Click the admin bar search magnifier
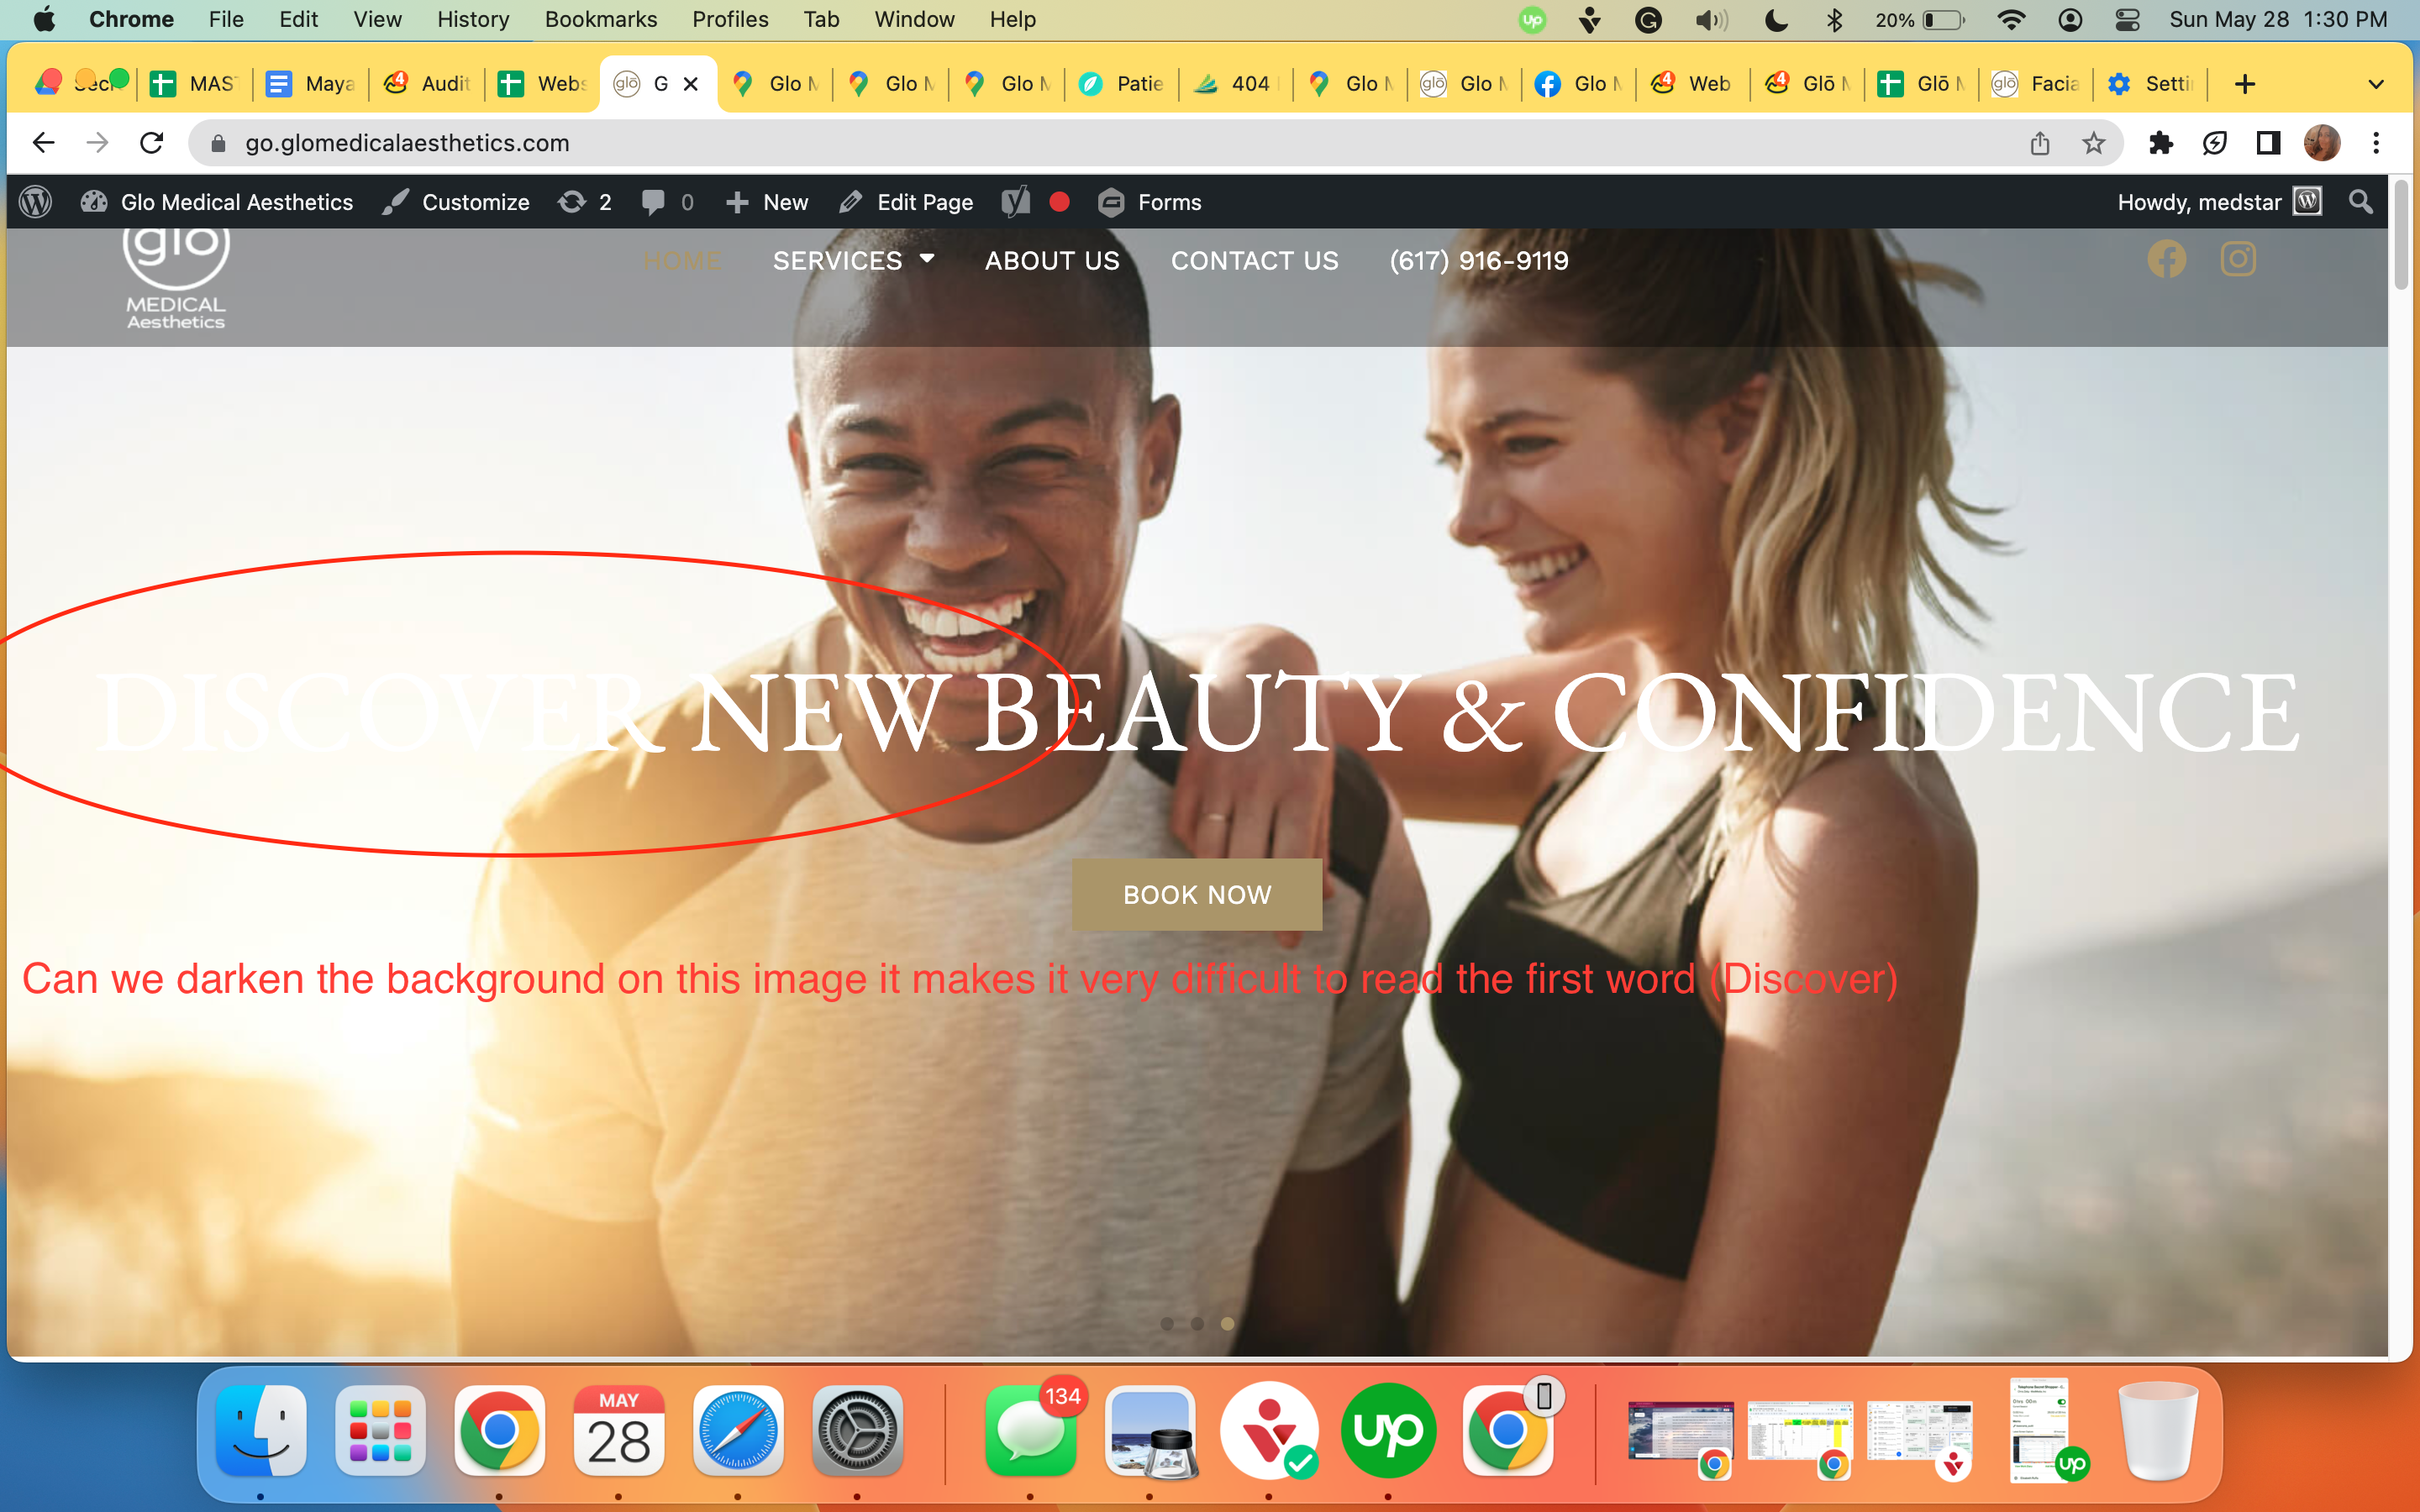 [2361, 202]
